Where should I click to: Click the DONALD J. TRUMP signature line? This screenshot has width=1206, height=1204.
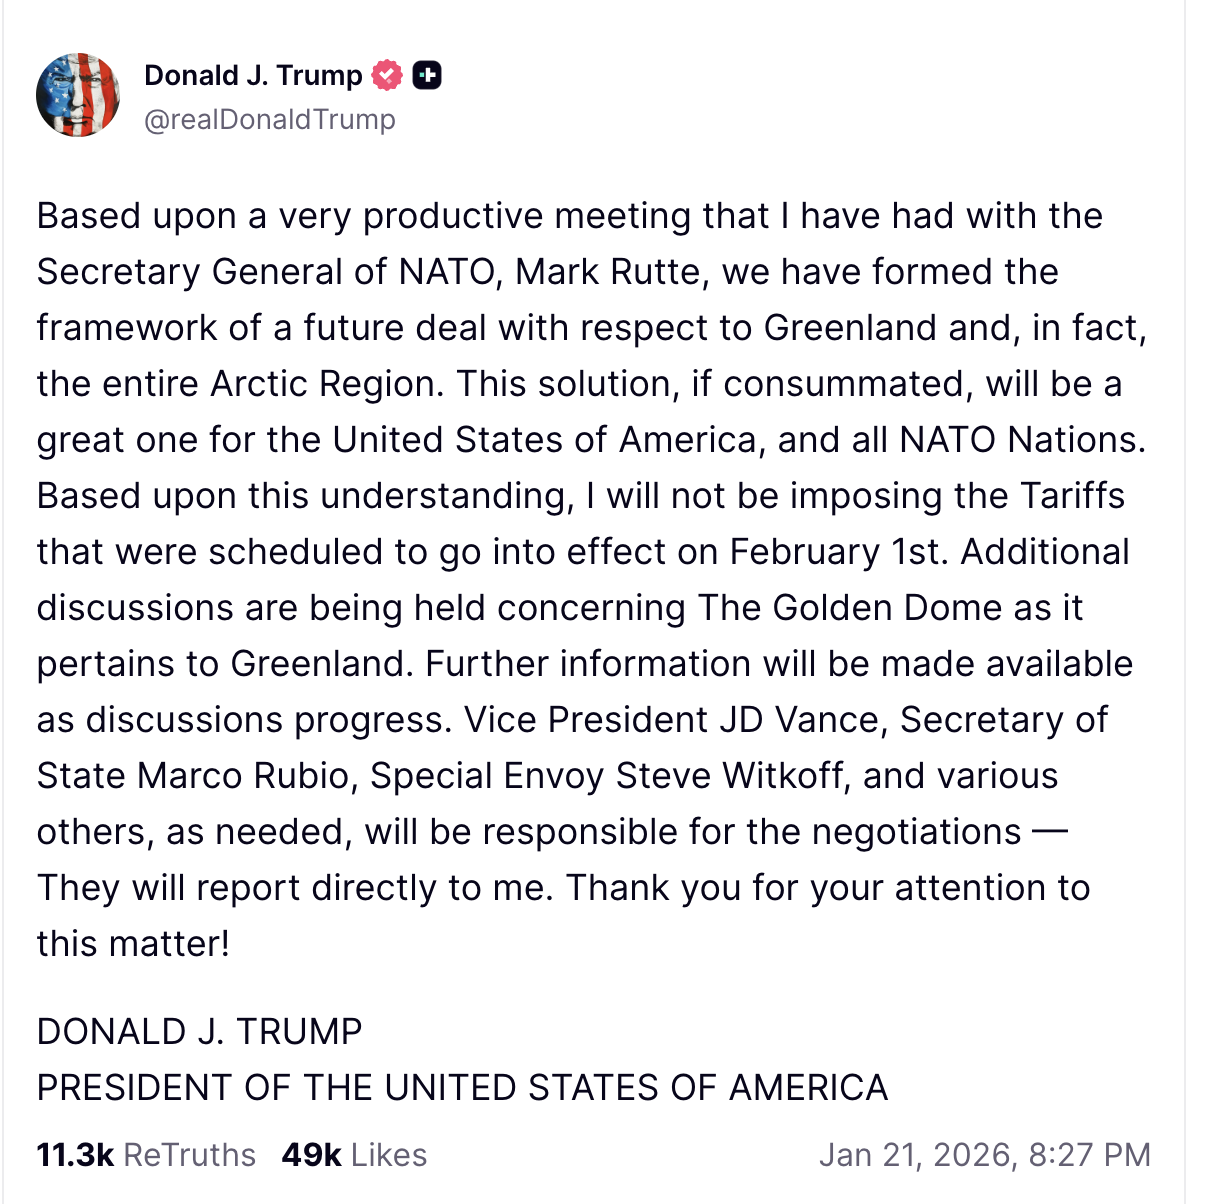pyautogui.click(x=200, y=1032)
